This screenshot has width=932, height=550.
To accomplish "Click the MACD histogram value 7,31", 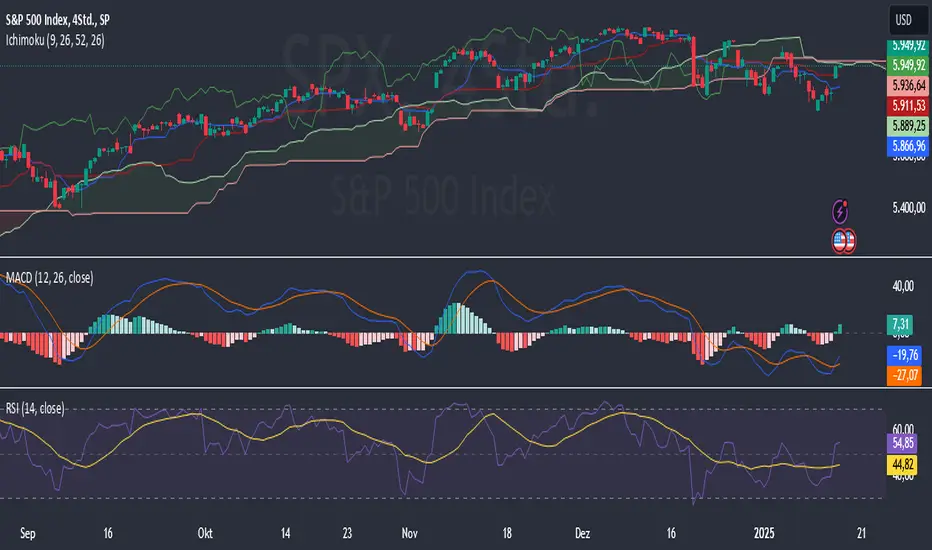I will tap(900, 324).
